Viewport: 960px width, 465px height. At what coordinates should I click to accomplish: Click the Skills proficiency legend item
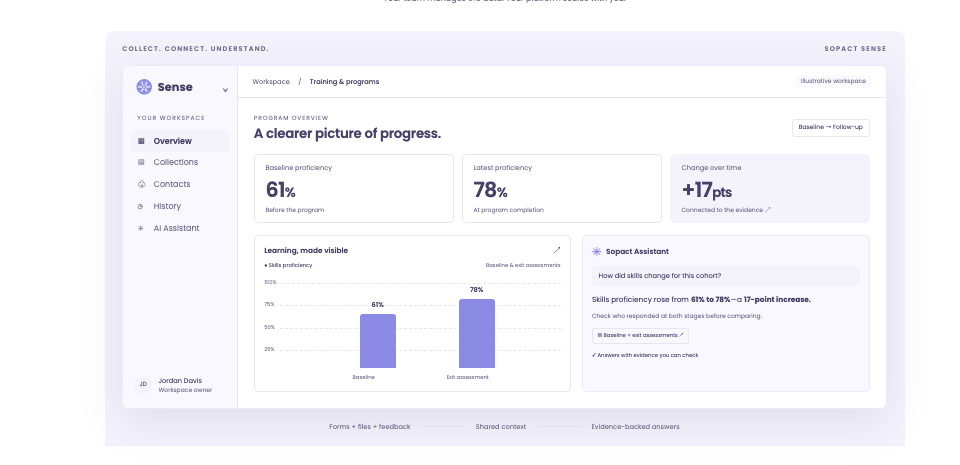288,266
